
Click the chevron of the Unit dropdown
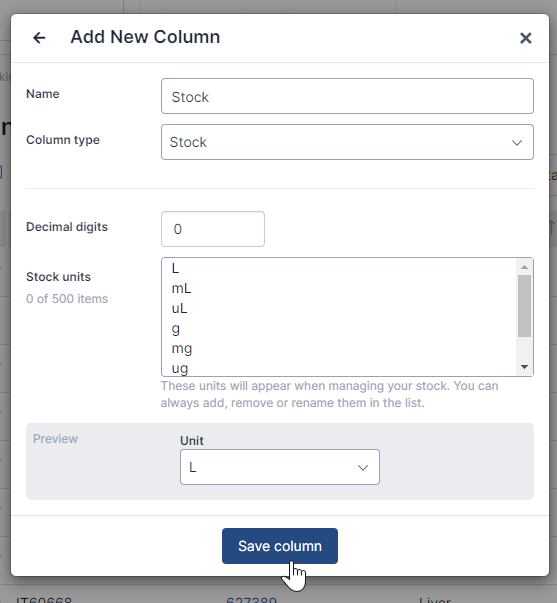[363, 468]
